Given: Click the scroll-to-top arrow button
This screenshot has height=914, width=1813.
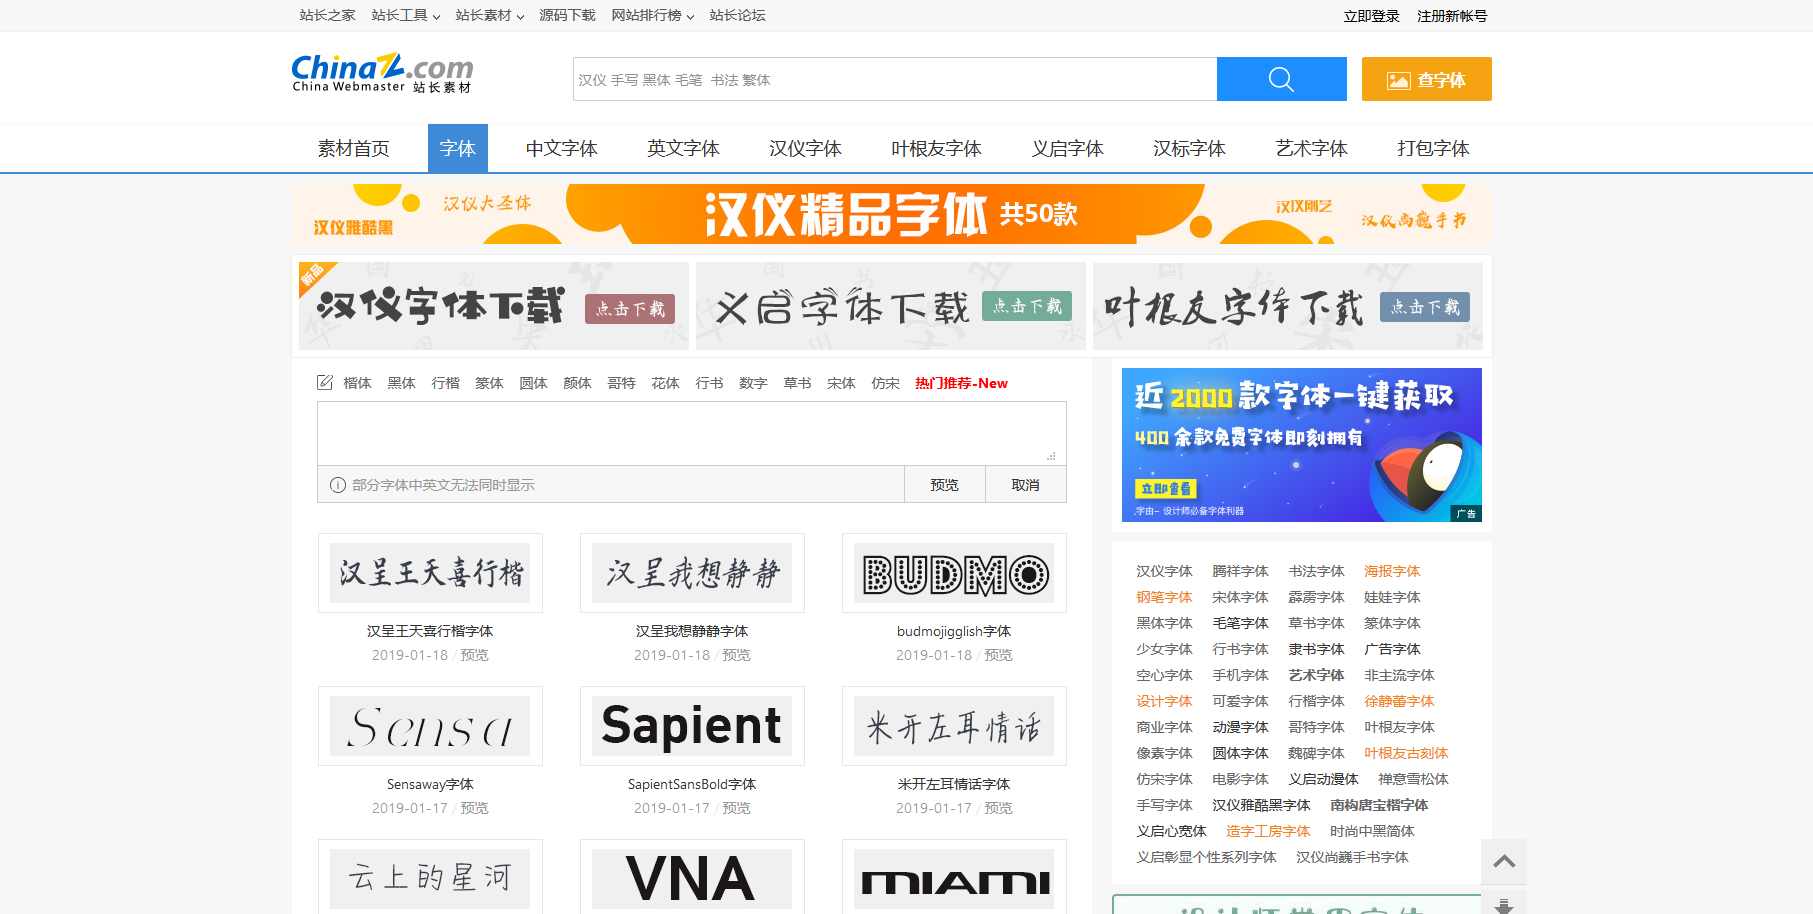Looking at the screenshot, I should click(1504, 861).
